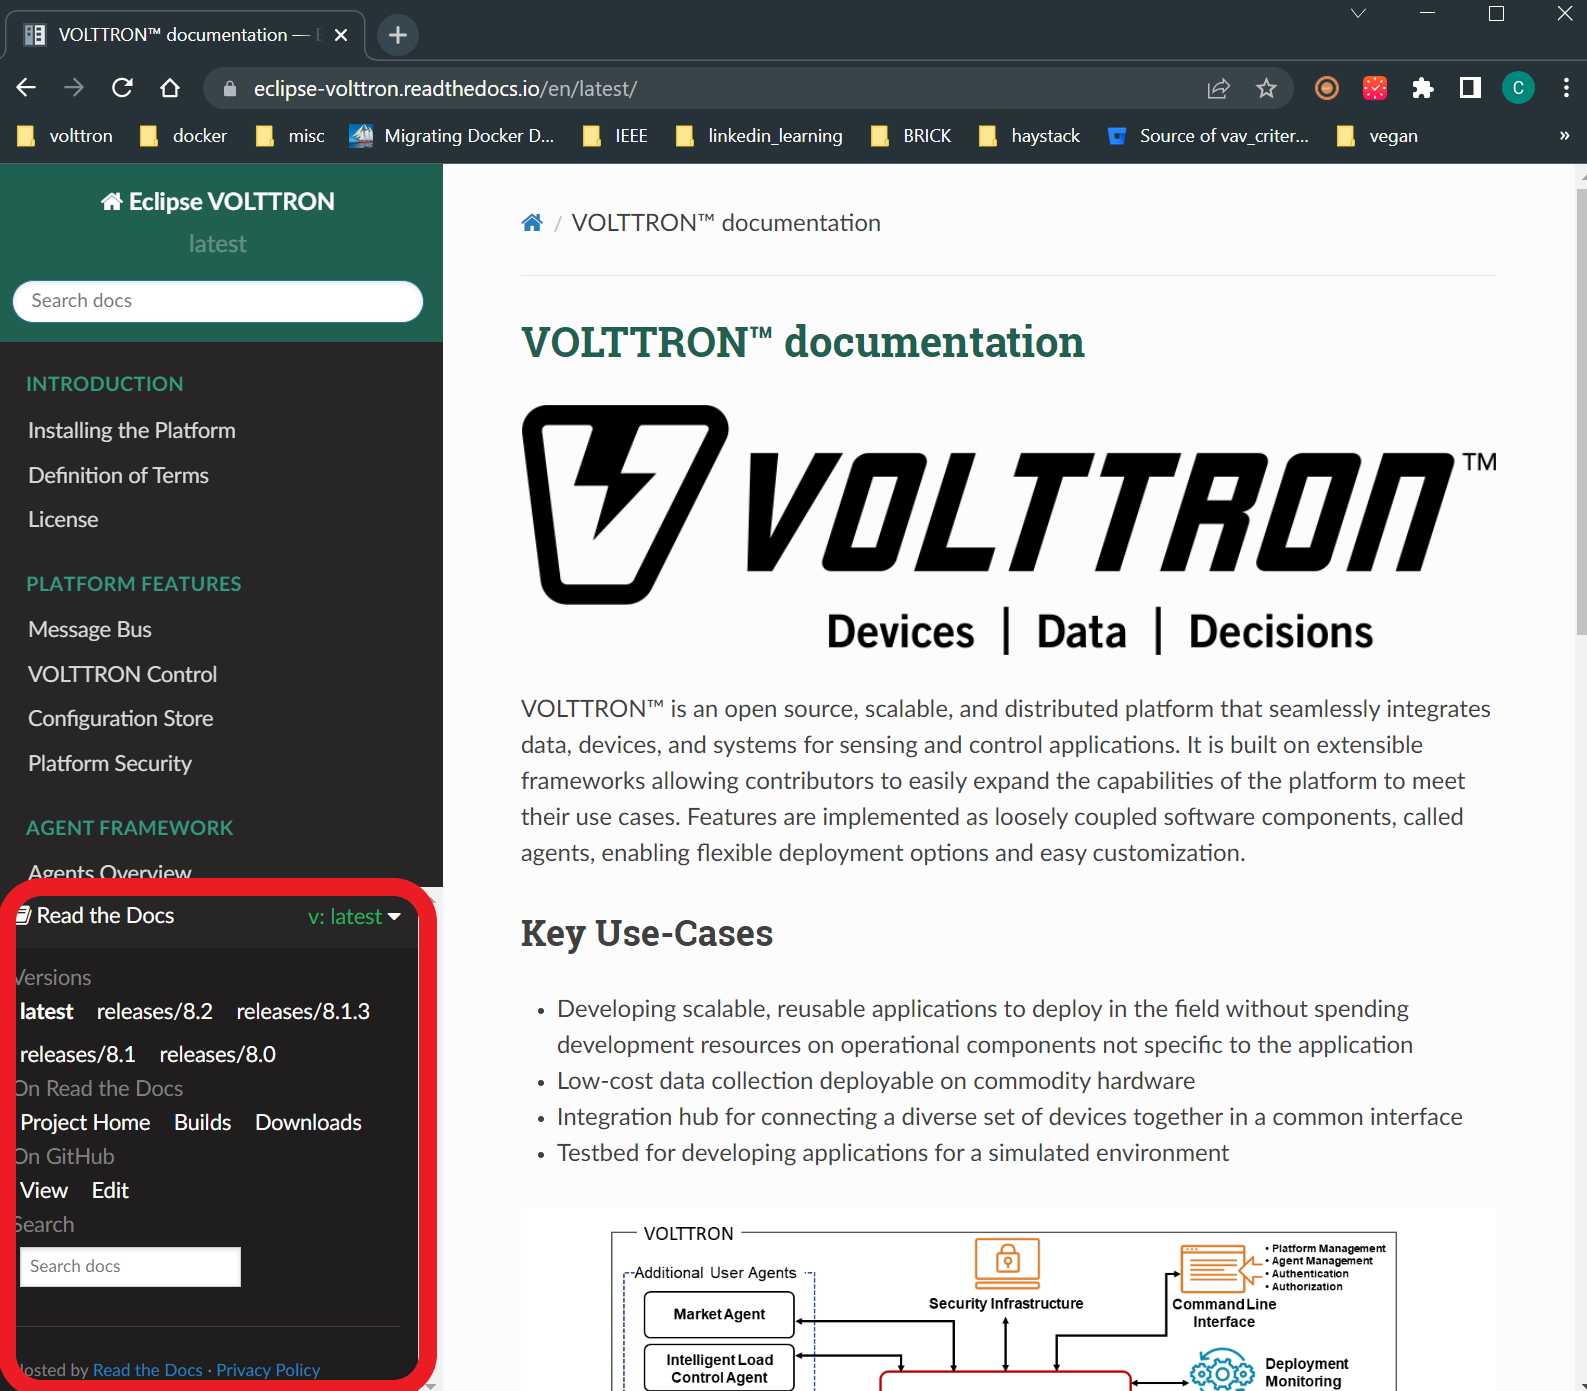The image size is (1587, 1391).
Task: Open the Downloads link
Action: 308,1123
